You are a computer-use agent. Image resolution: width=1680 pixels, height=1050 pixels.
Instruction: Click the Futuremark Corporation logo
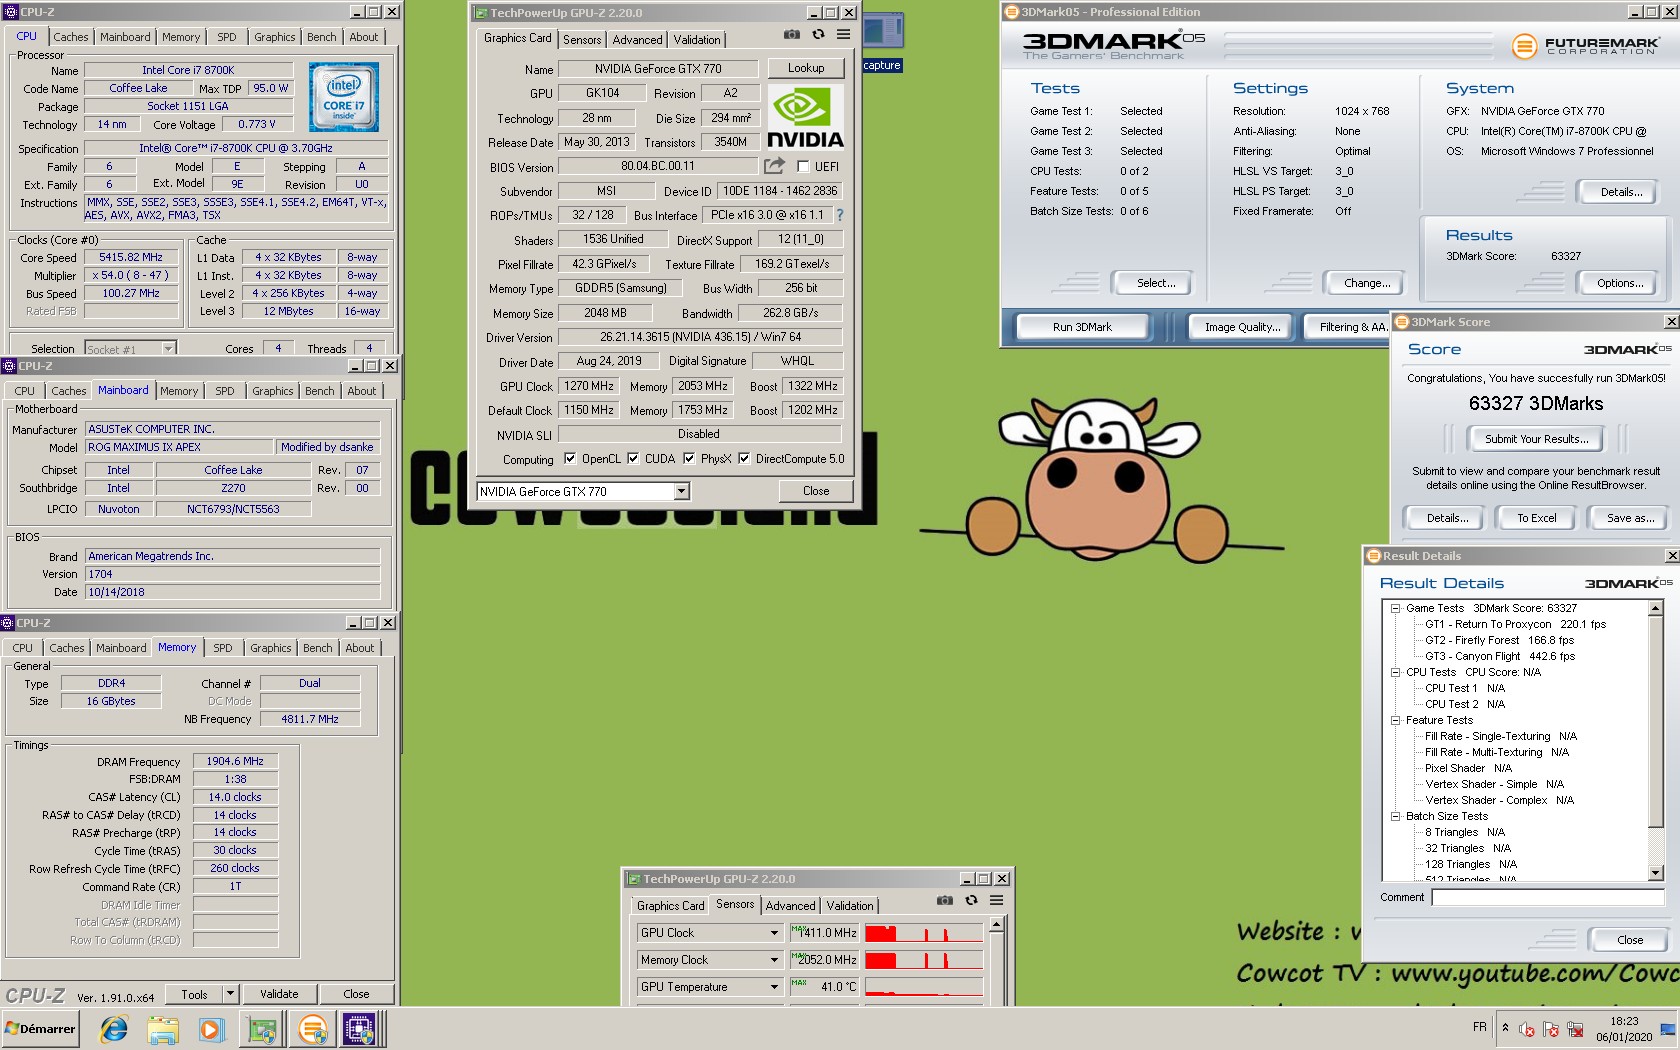1585,46
